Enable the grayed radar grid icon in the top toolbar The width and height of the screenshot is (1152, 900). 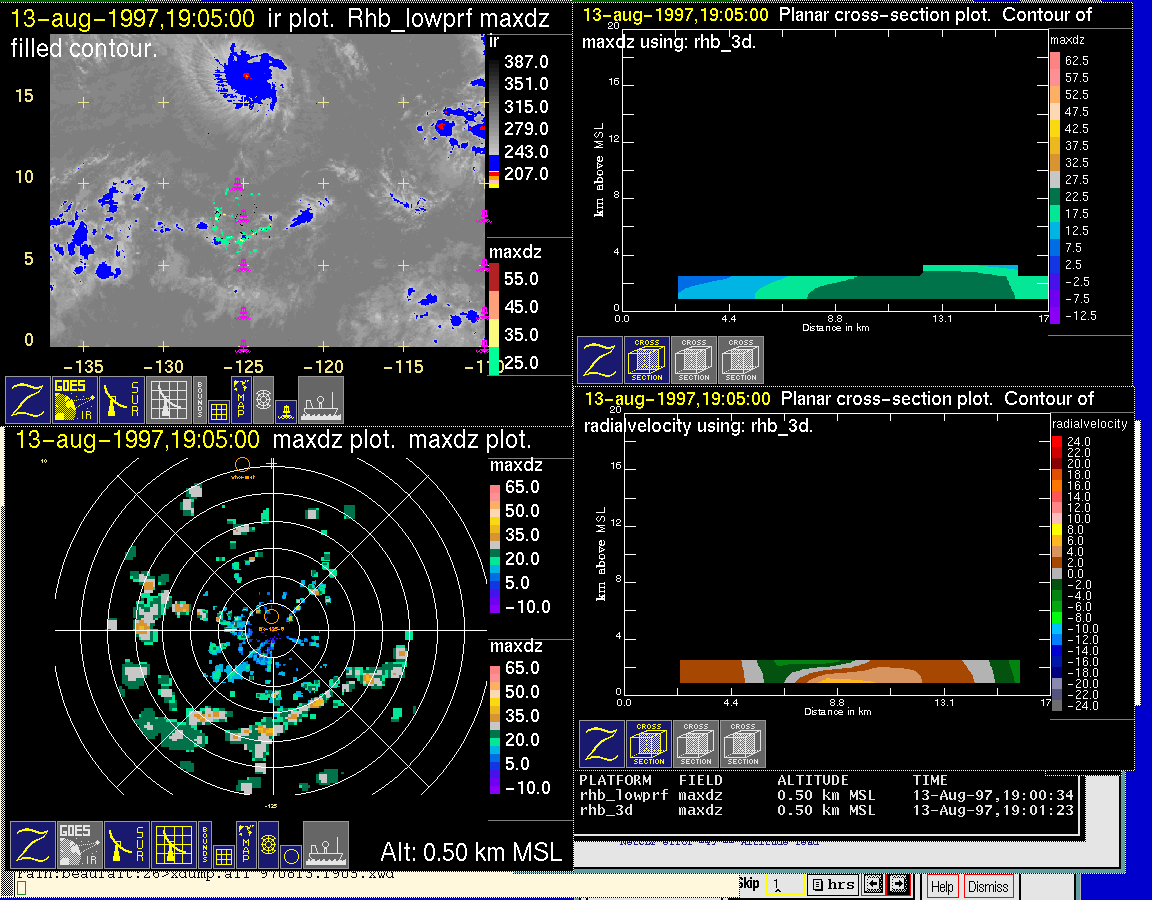[167, 399]
